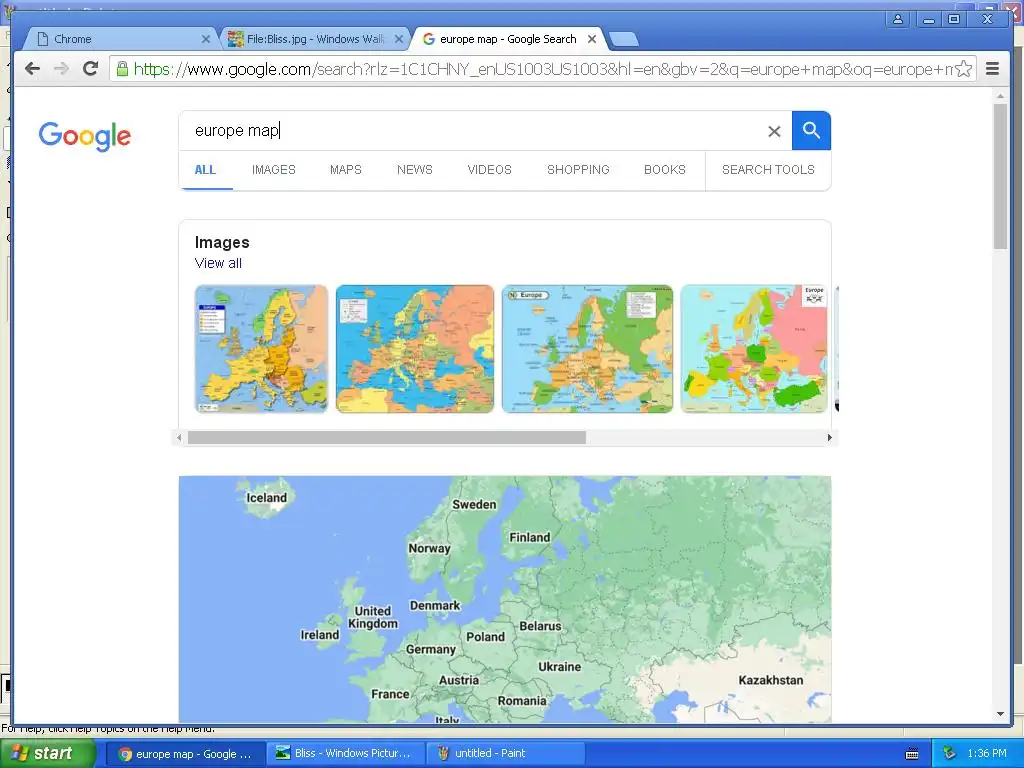Open the first yellow Europe map thumbnail
This screenshot has width=1024, height=768.
261,349
